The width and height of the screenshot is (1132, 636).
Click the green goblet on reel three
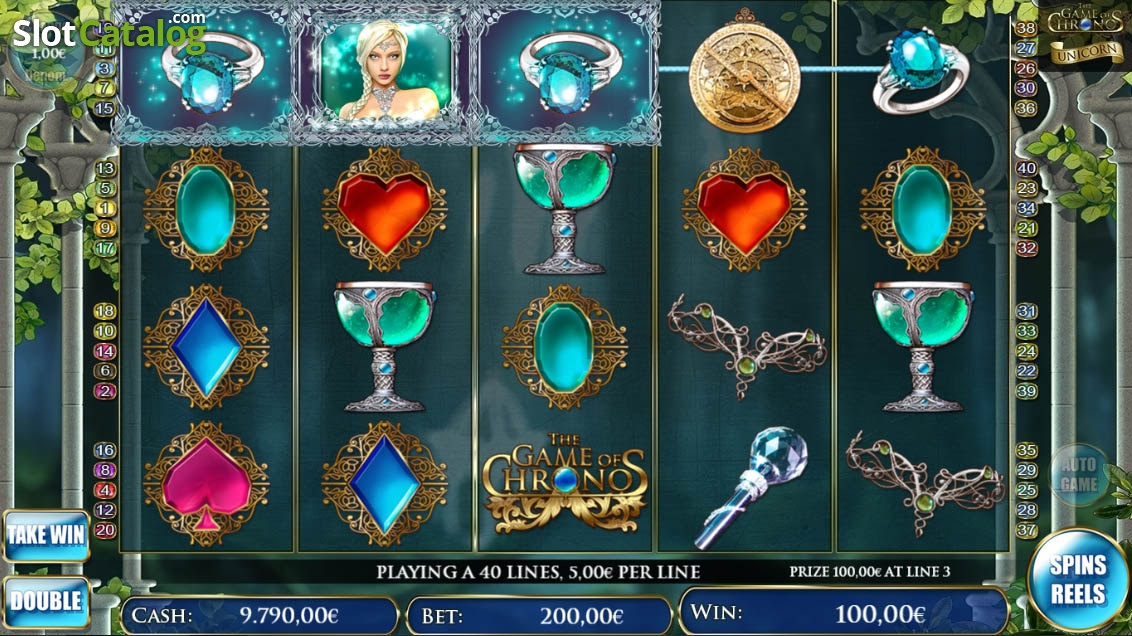(564, 209)
